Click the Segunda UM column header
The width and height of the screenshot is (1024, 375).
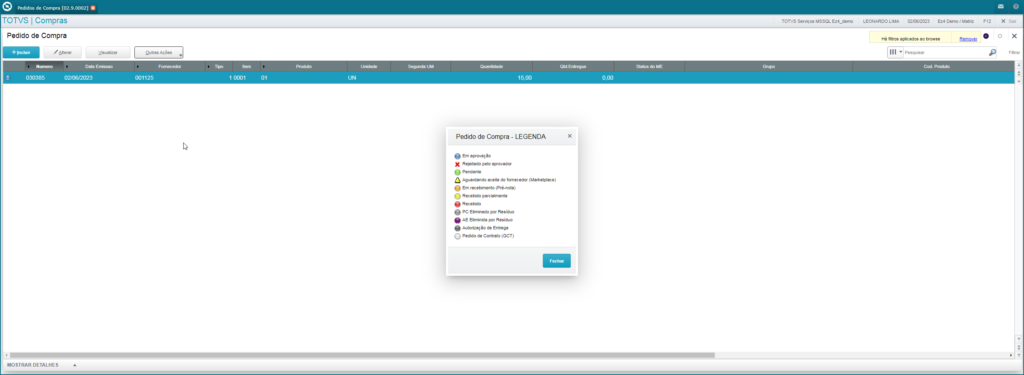(421, 67)
